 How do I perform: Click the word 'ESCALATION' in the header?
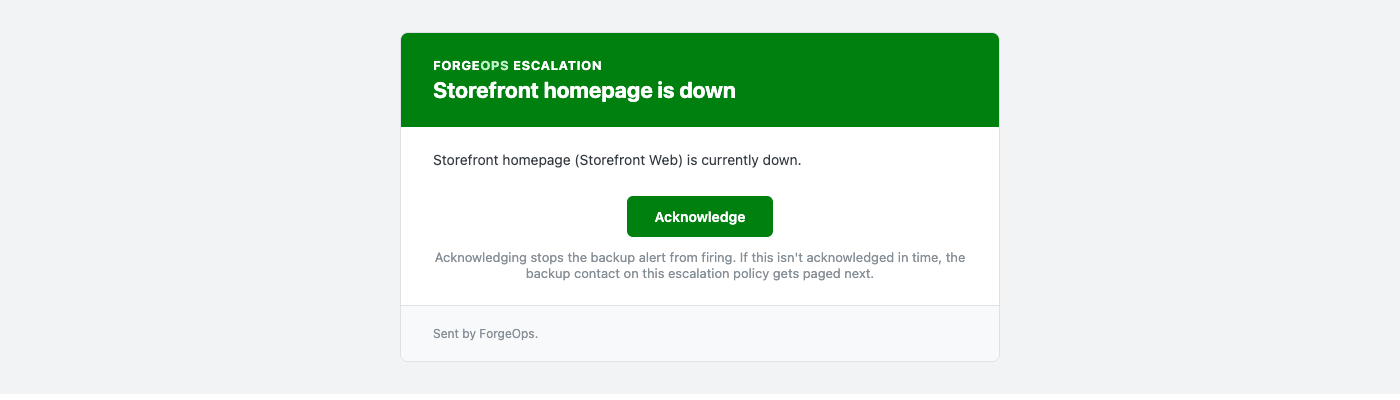[x=557, y=65]
